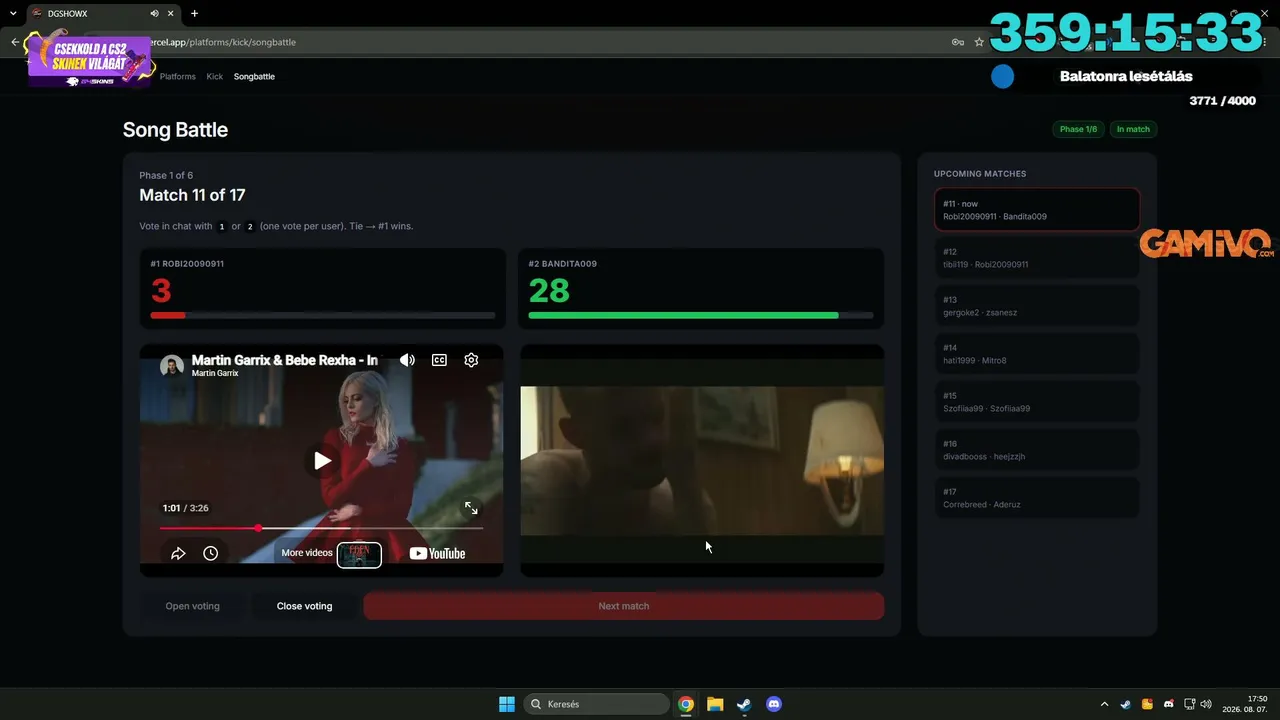
Task: Toggle closed captions on the YouTube player
Action: tap(439, 360)
